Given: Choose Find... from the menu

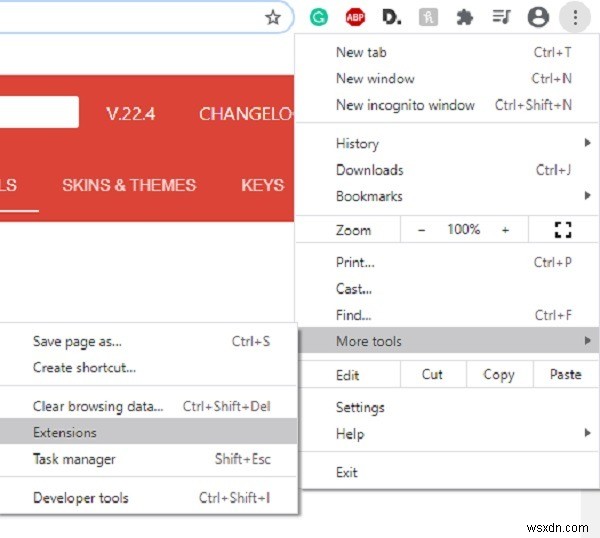Looking at the screenshot, I should click(x=447, y=315).
